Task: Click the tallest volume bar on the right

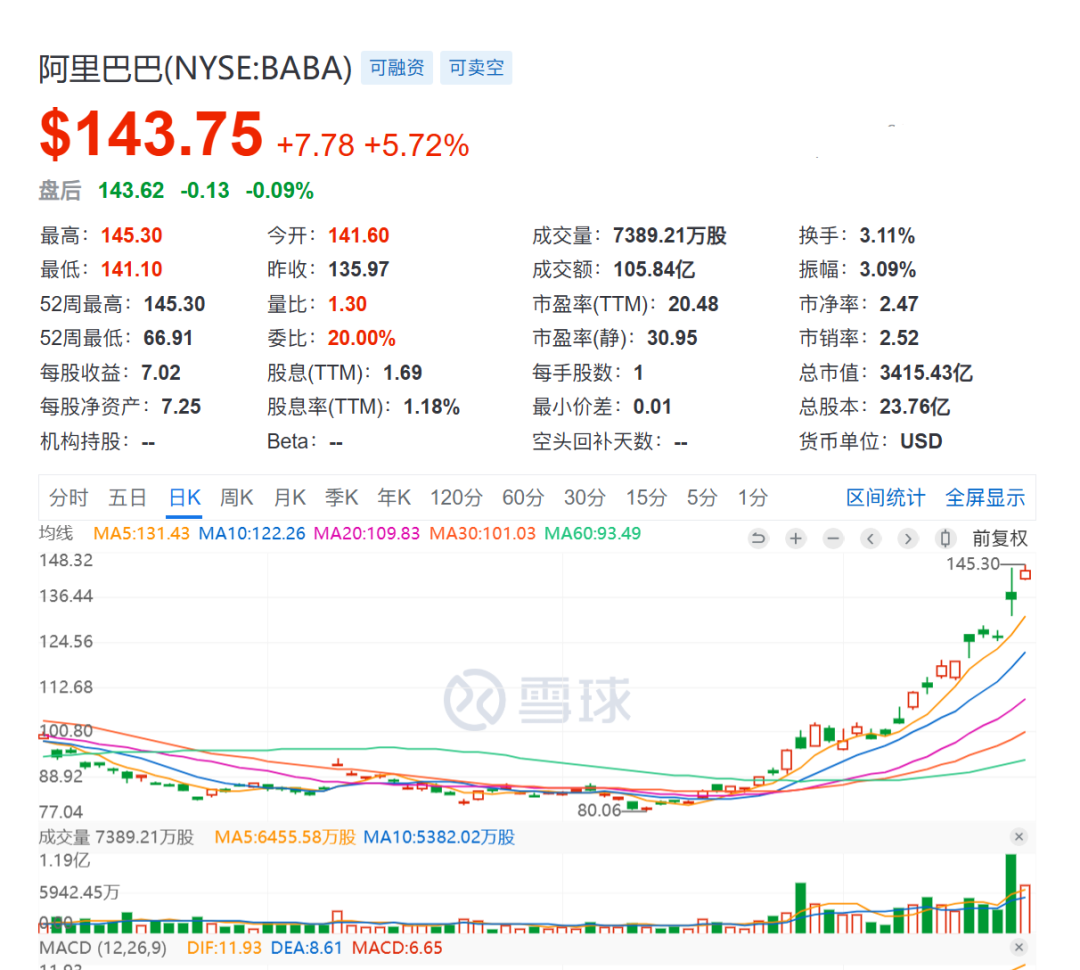Action: 1012,890
